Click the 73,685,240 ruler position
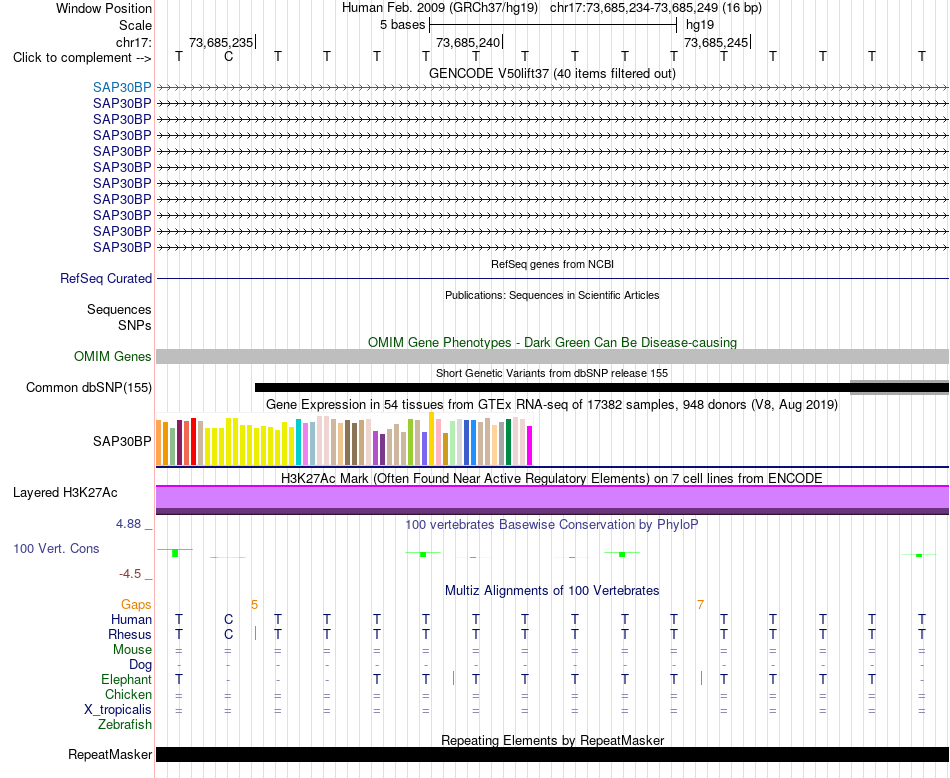 [x=468, y=42]
